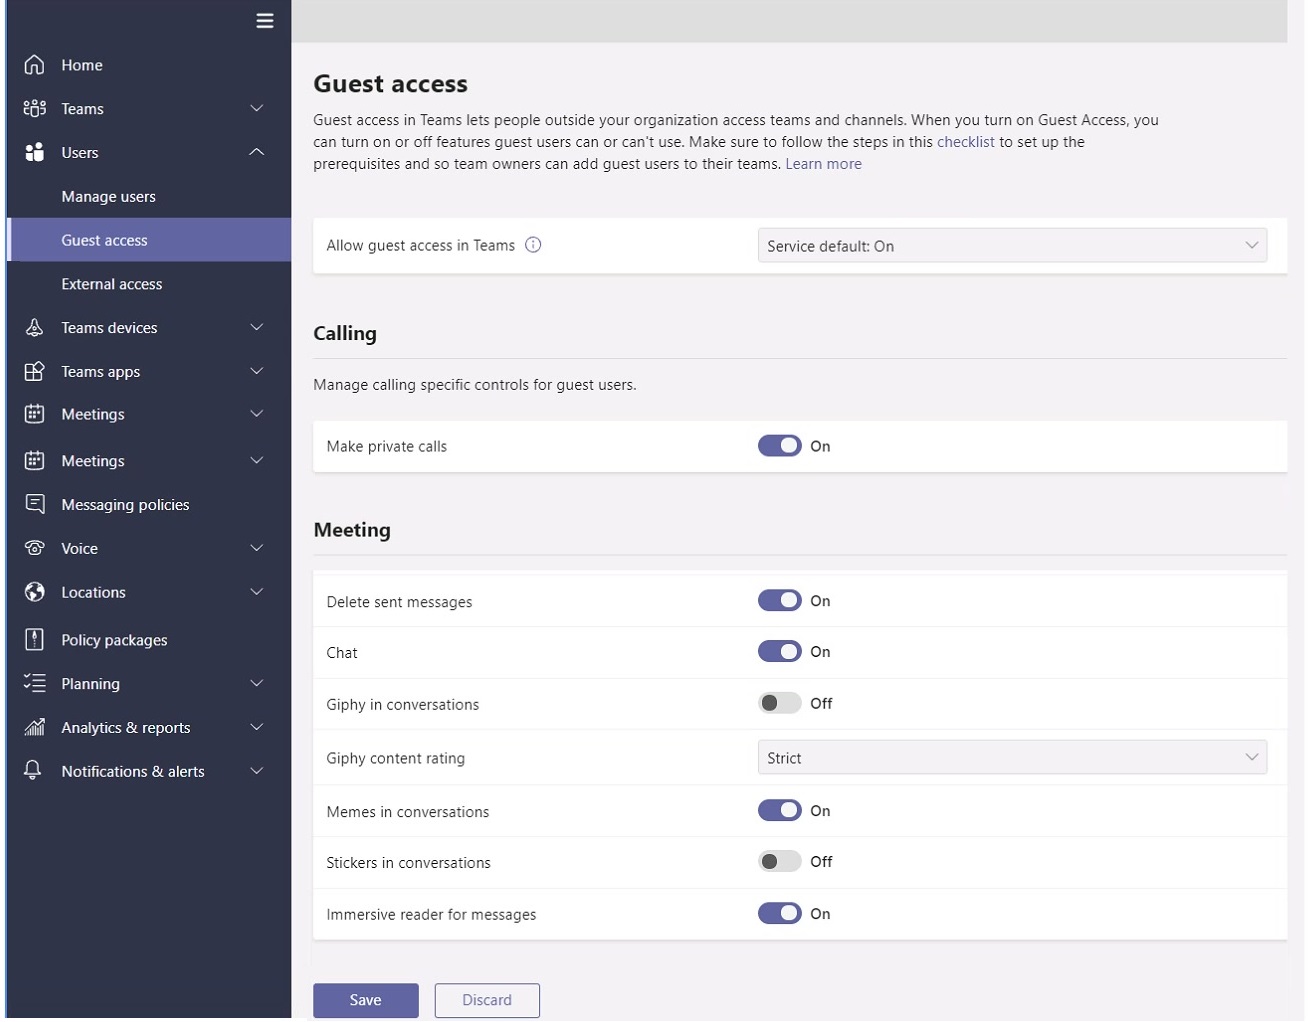Click the Teams devices bell icon
The height and width of the screenshot is (1022, 1308).
click(x=35, y=328)
